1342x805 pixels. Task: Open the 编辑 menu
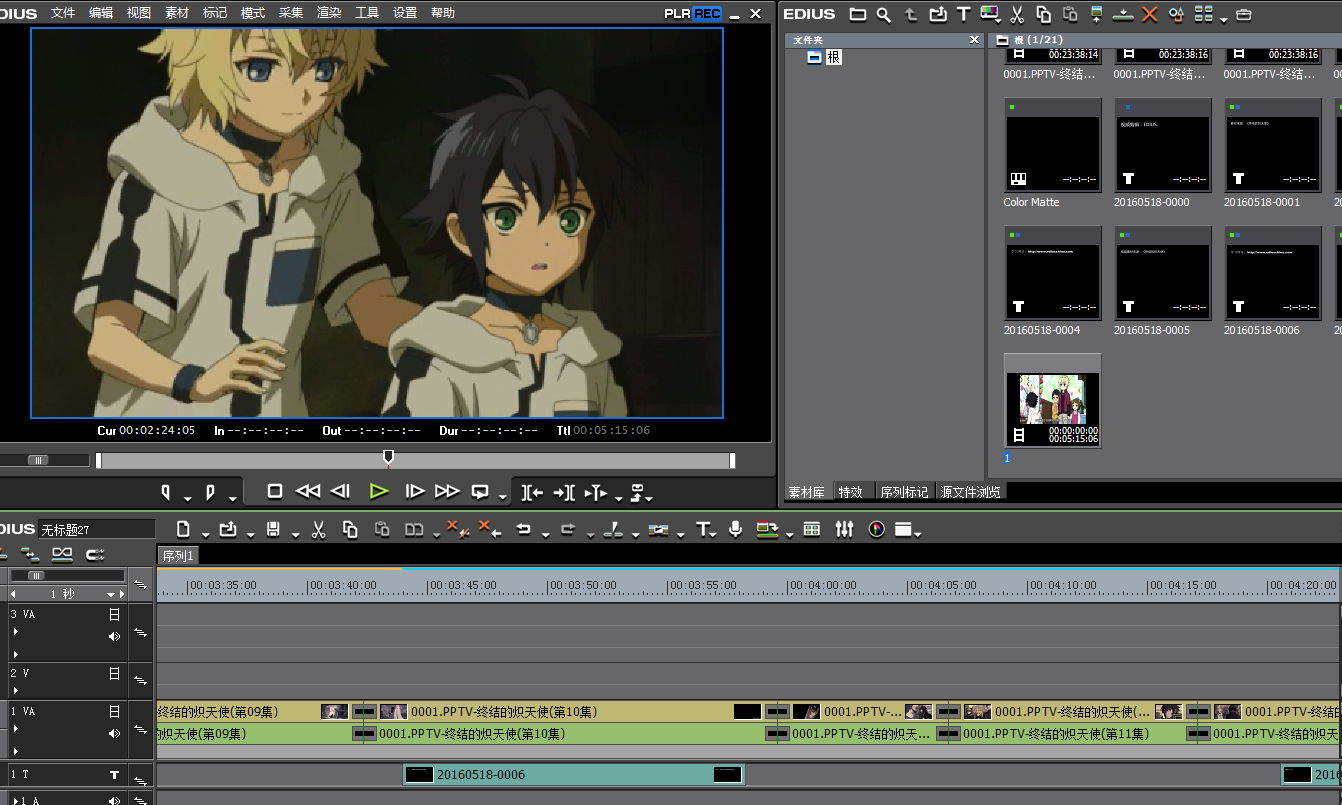click(101, 13)
